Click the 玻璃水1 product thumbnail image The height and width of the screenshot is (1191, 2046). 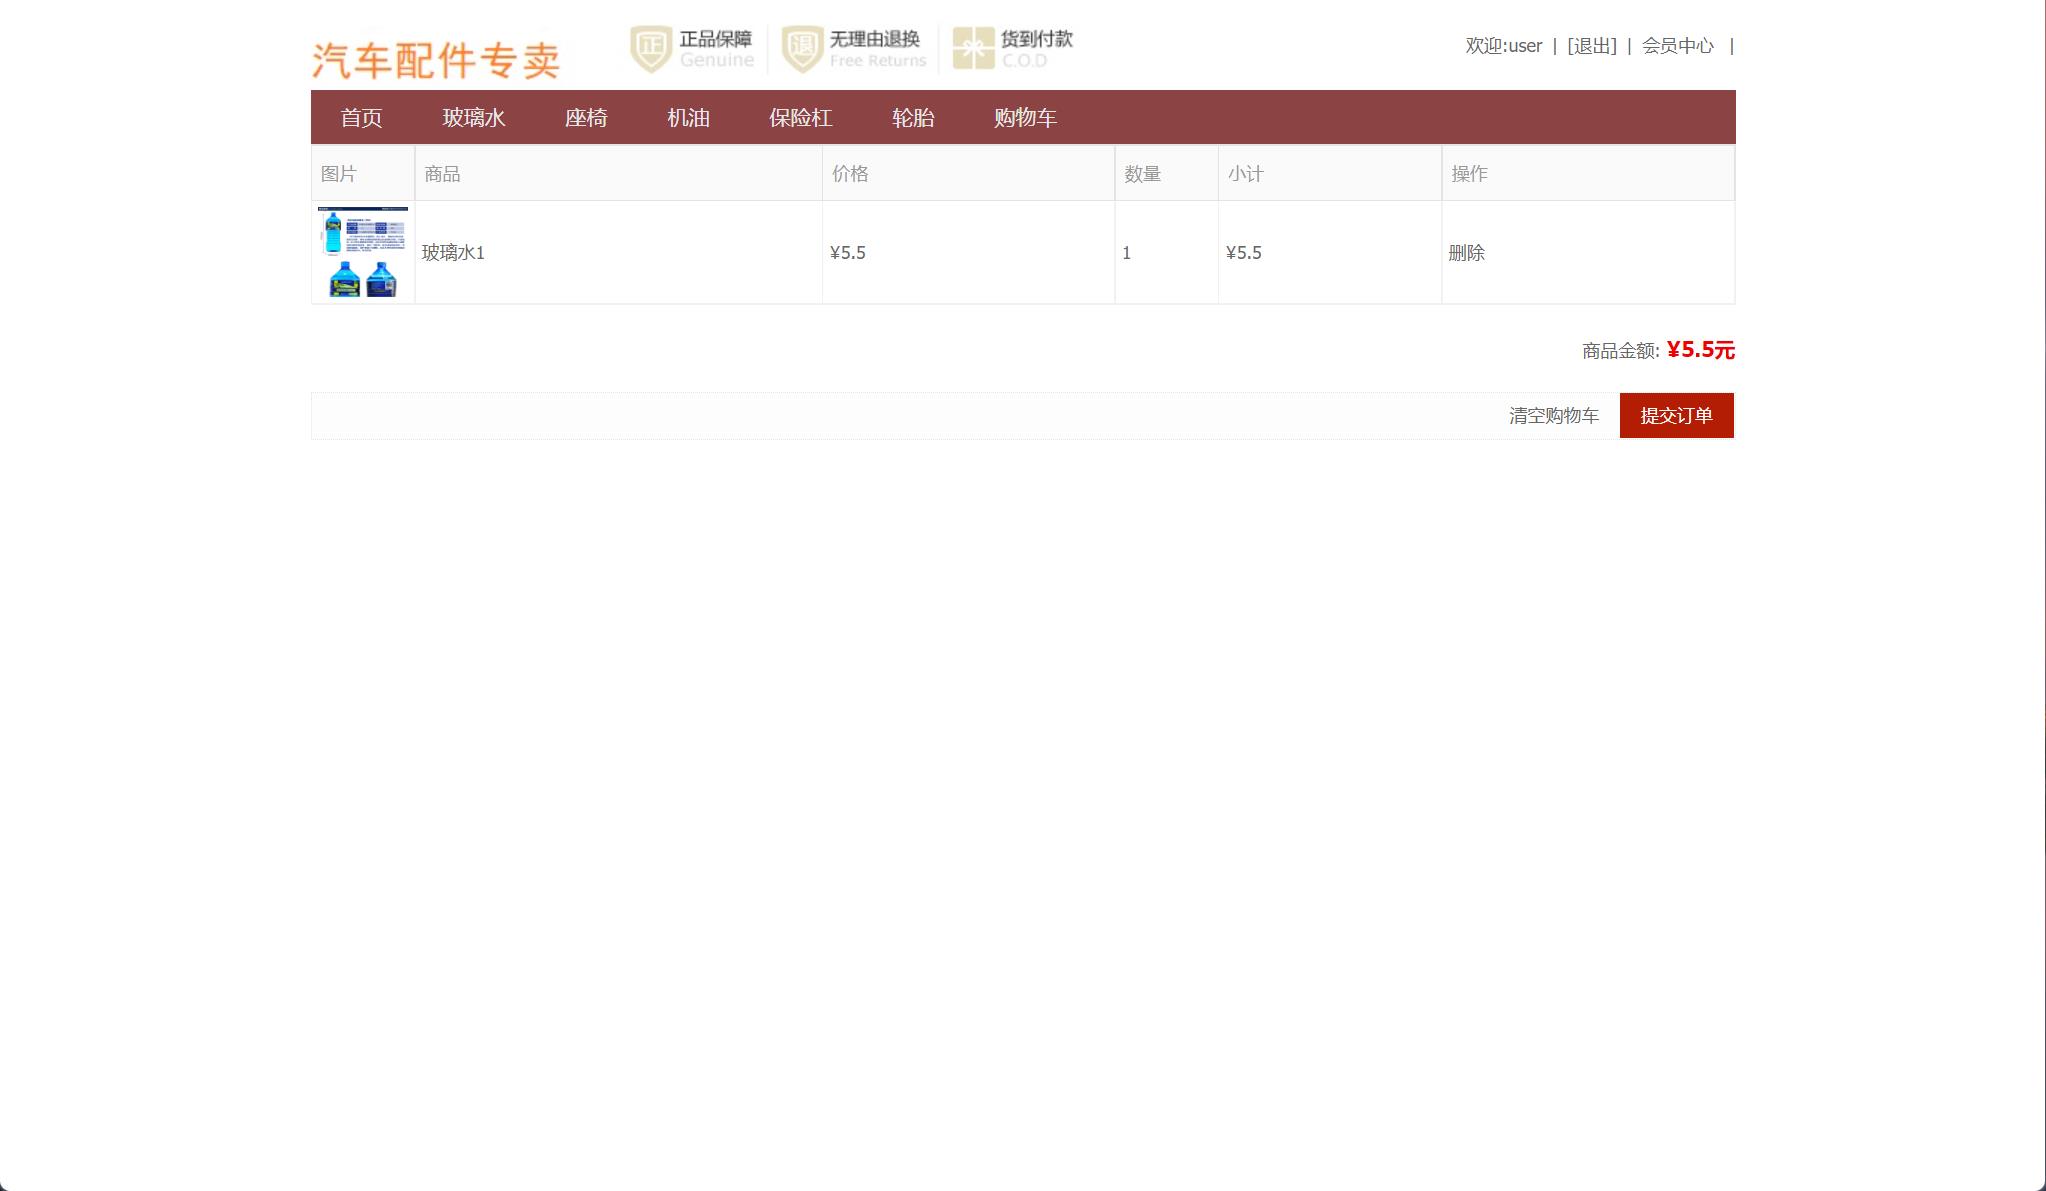click(x=362, y=252)
